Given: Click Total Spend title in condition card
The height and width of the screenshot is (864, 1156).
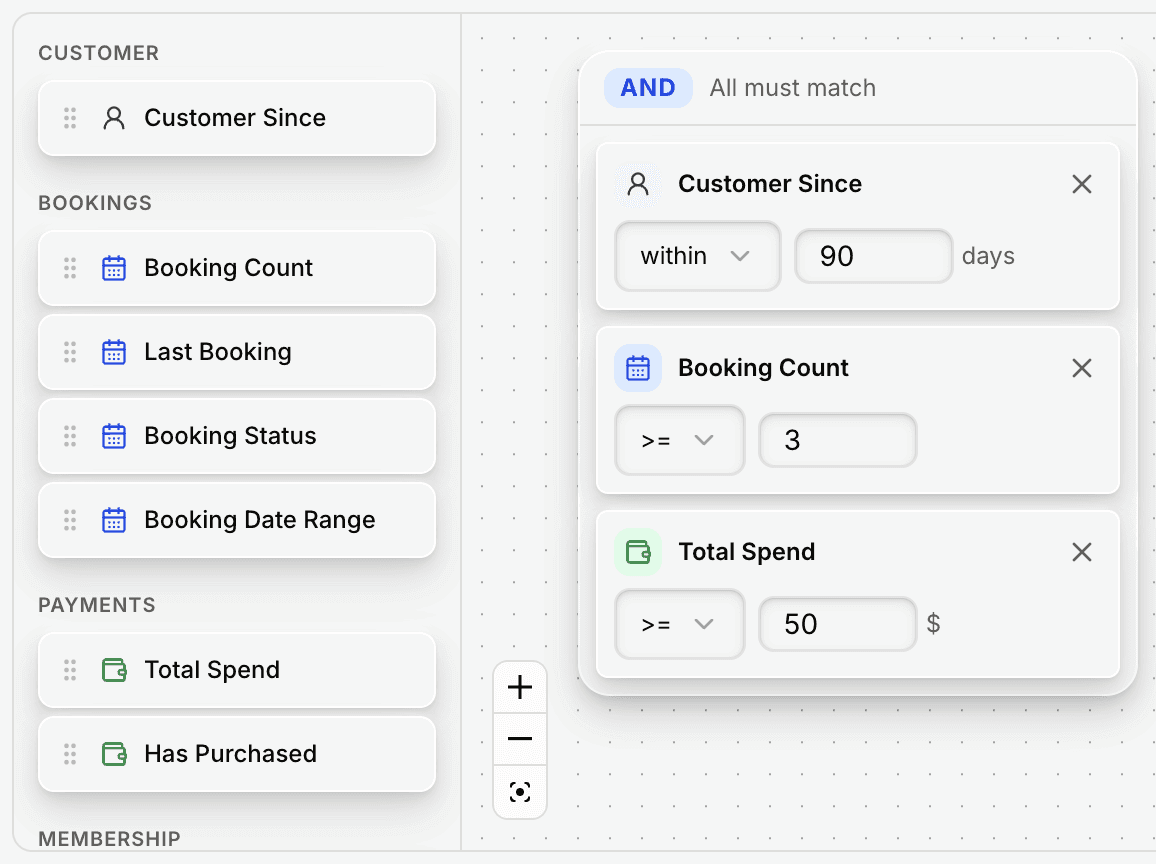Looking at the screenshot, I should pyautogui.click(x=746, y=552).
